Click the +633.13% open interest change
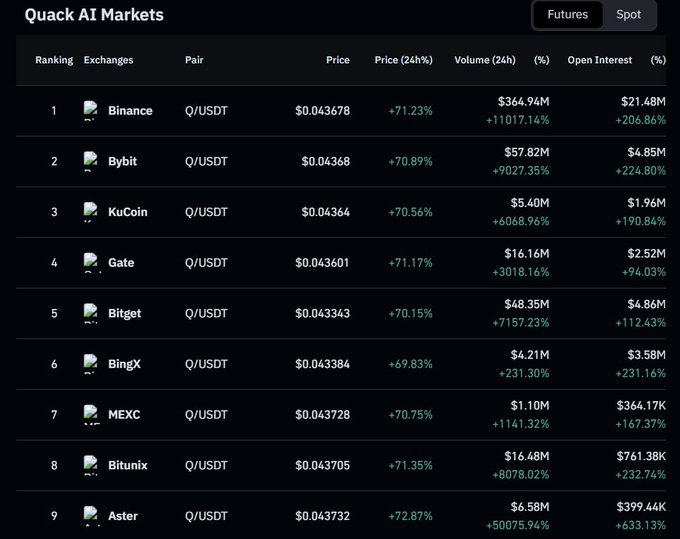Viewport: 680px width, 539px height. coord(641,526)
